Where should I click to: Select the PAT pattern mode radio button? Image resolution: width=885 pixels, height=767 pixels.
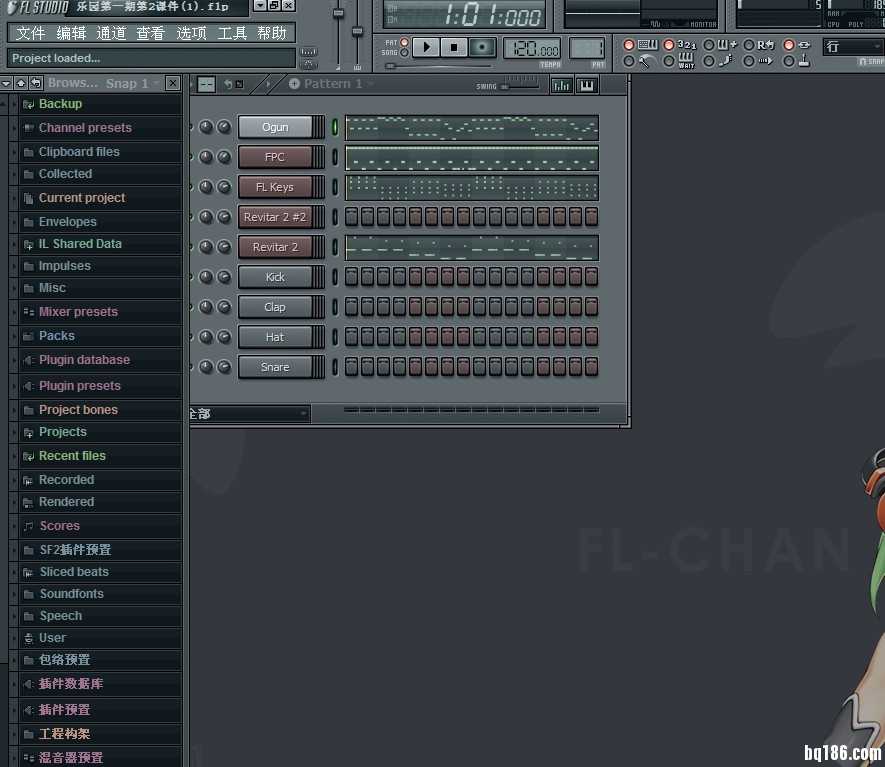[x=404, y=42]
